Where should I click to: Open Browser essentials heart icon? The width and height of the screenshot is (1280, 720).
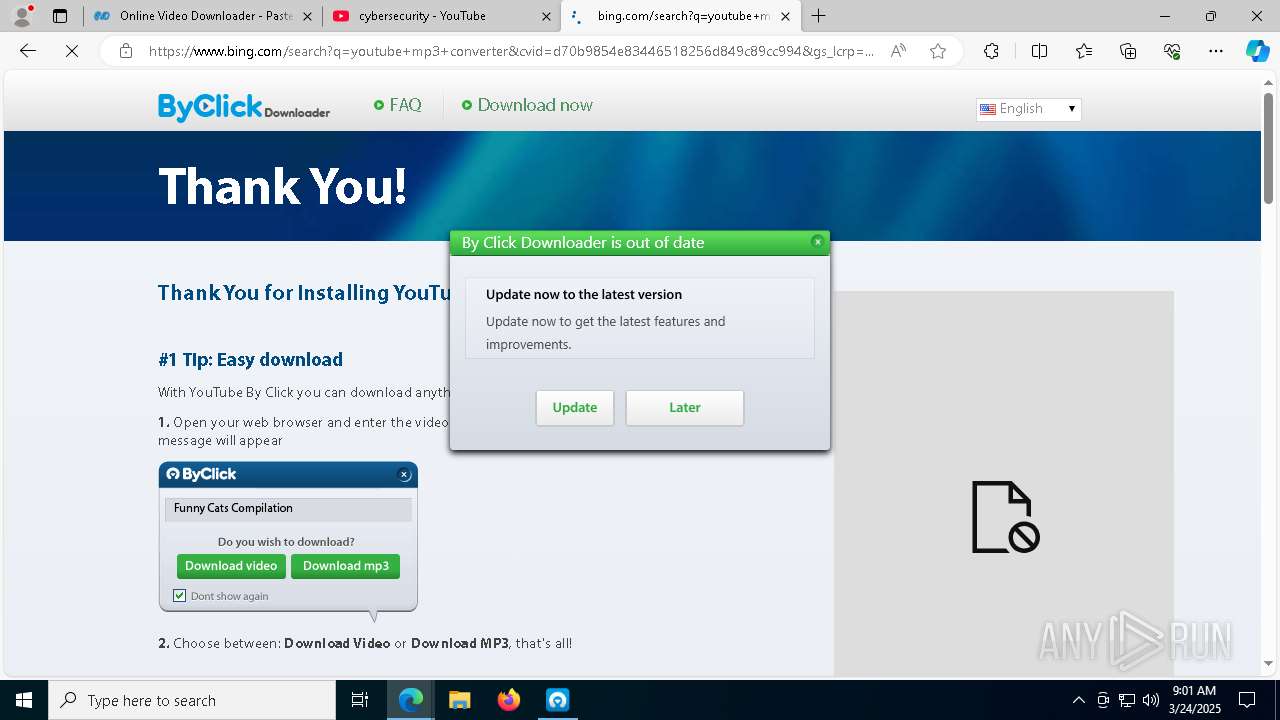(x=1172, y=51)
